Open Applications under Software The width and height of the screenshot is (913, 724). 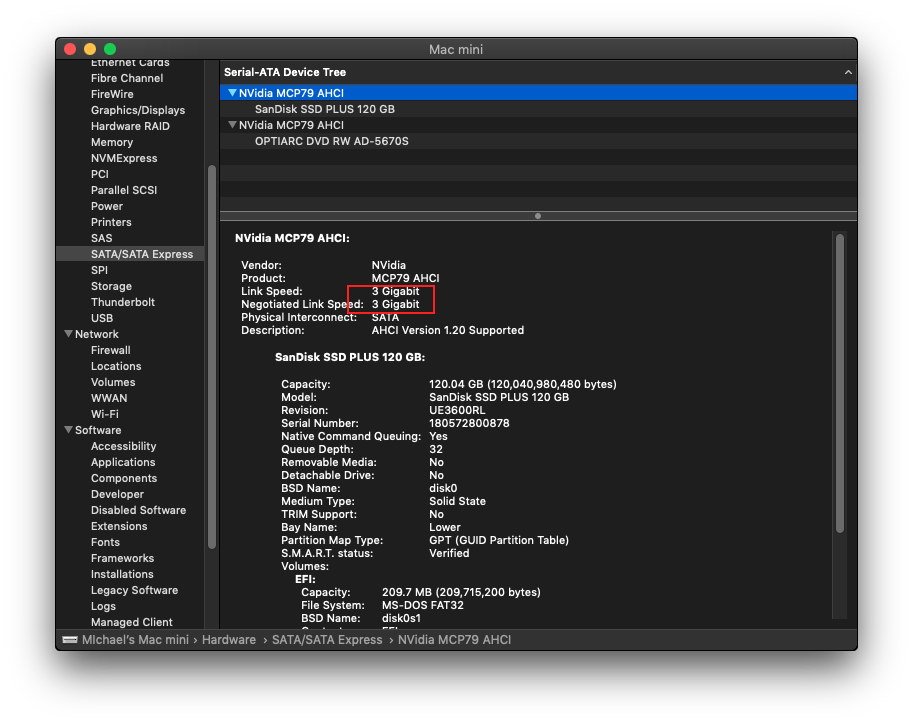[x=123, y=462]
